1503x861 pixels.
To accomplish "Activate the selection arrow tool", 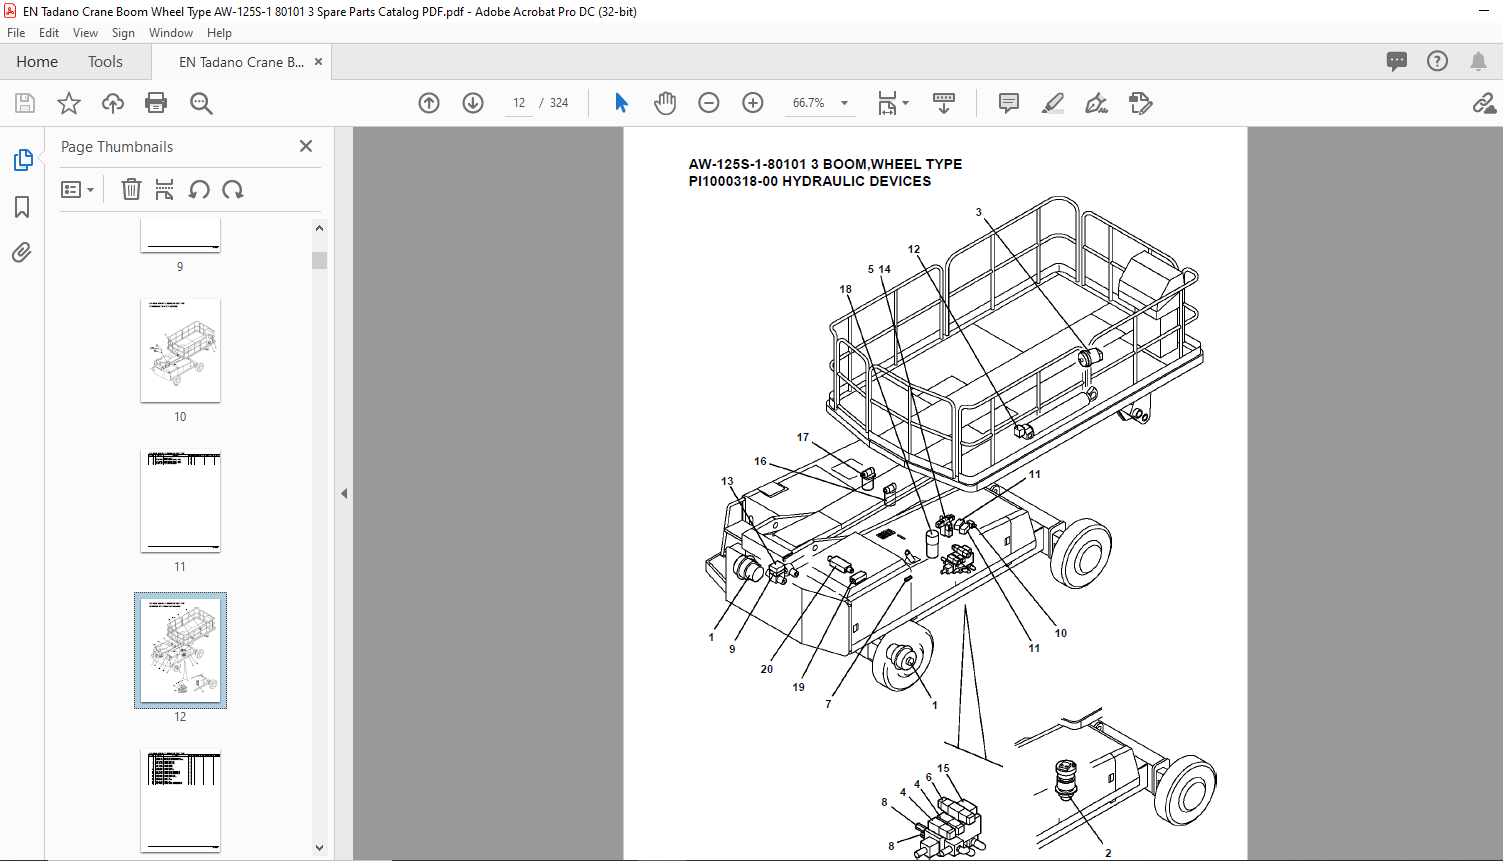I will click(x=621, y=103).
